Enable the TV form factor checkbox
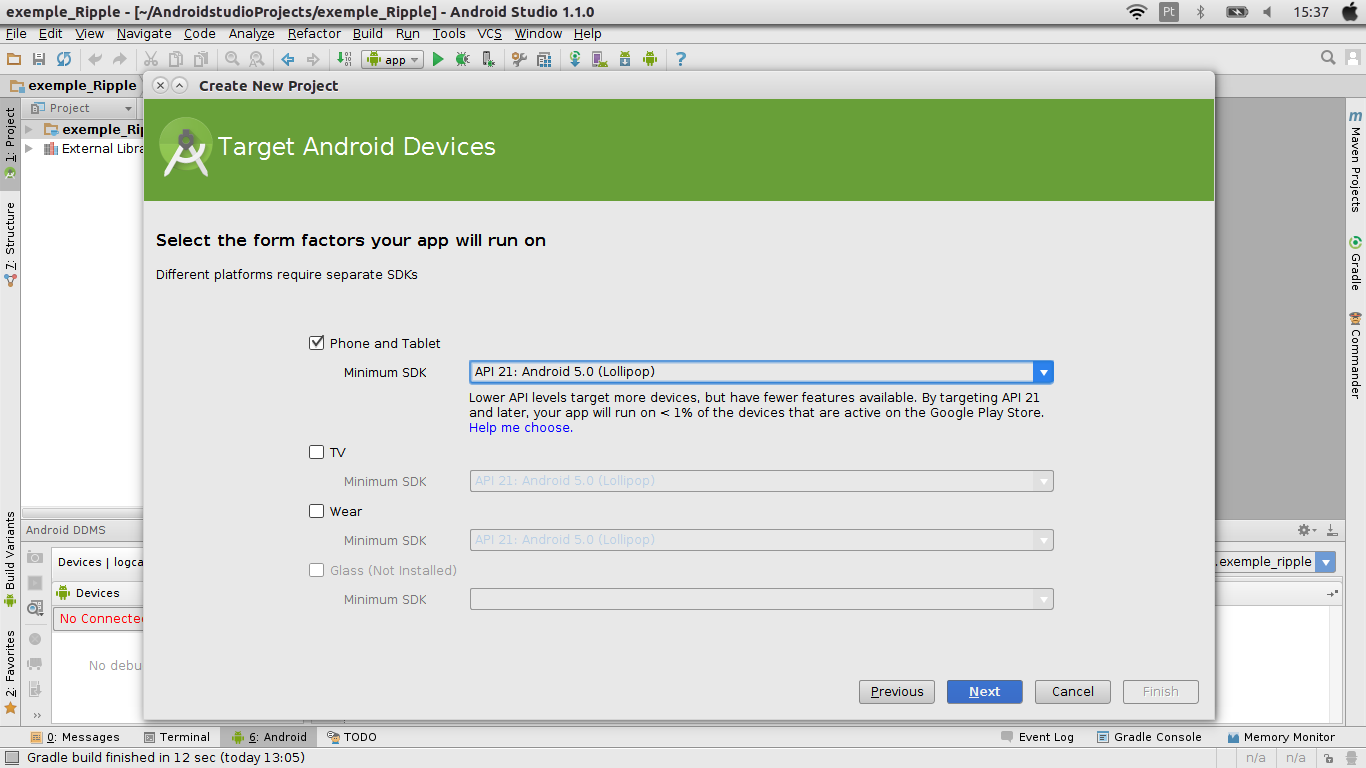 (x=317, y=452)
